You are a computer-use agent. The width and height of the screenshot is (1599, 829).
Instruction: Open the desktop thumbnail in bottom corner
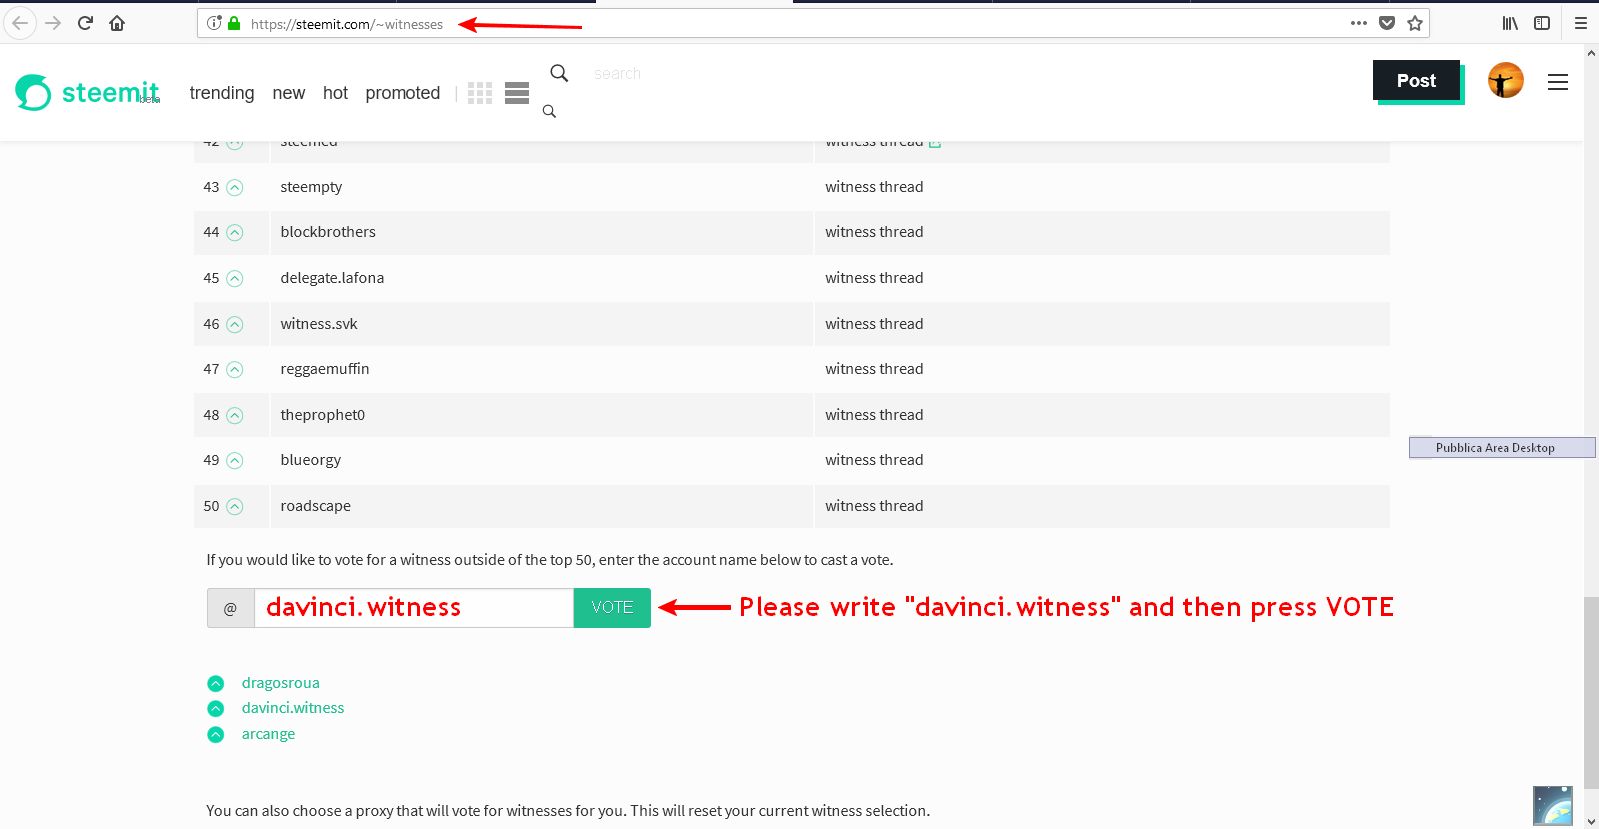[1553, 806]
